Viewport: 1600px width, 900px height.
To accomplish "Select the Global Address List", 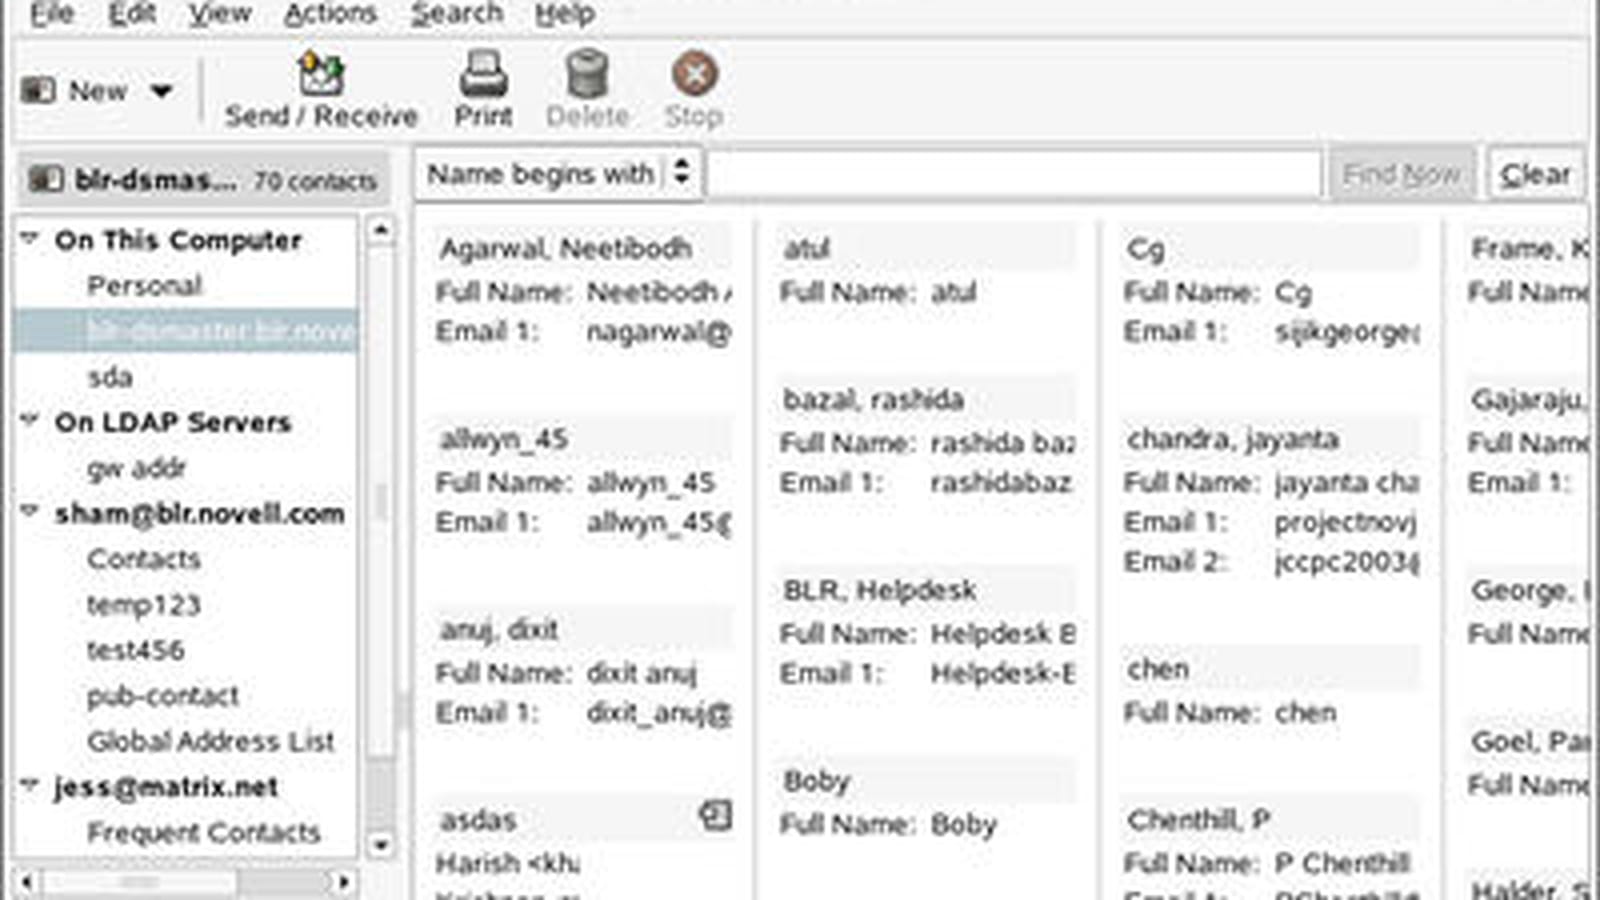I will [210, 741].
